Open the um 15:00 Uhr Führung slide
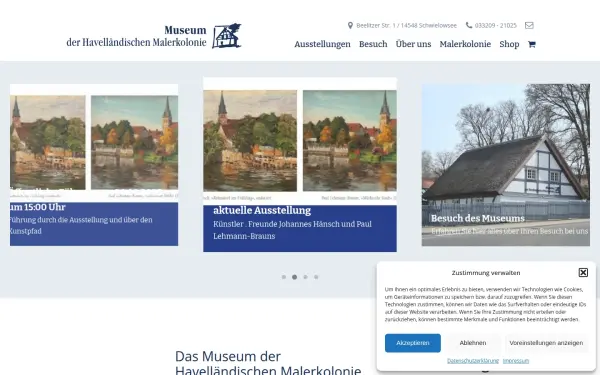Screen dimensions: 600x375 [x=94, y=165]
